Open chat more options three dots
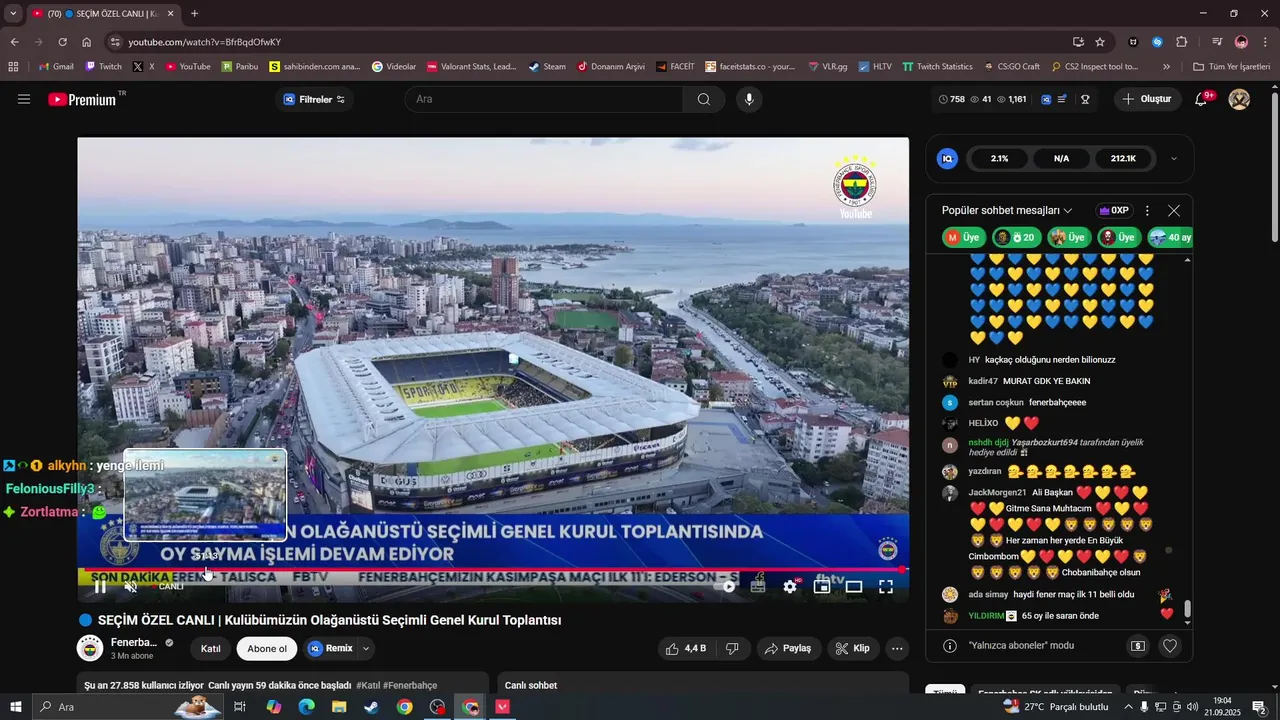The width and height of the screenshot is (1280, 720). 1147,211
